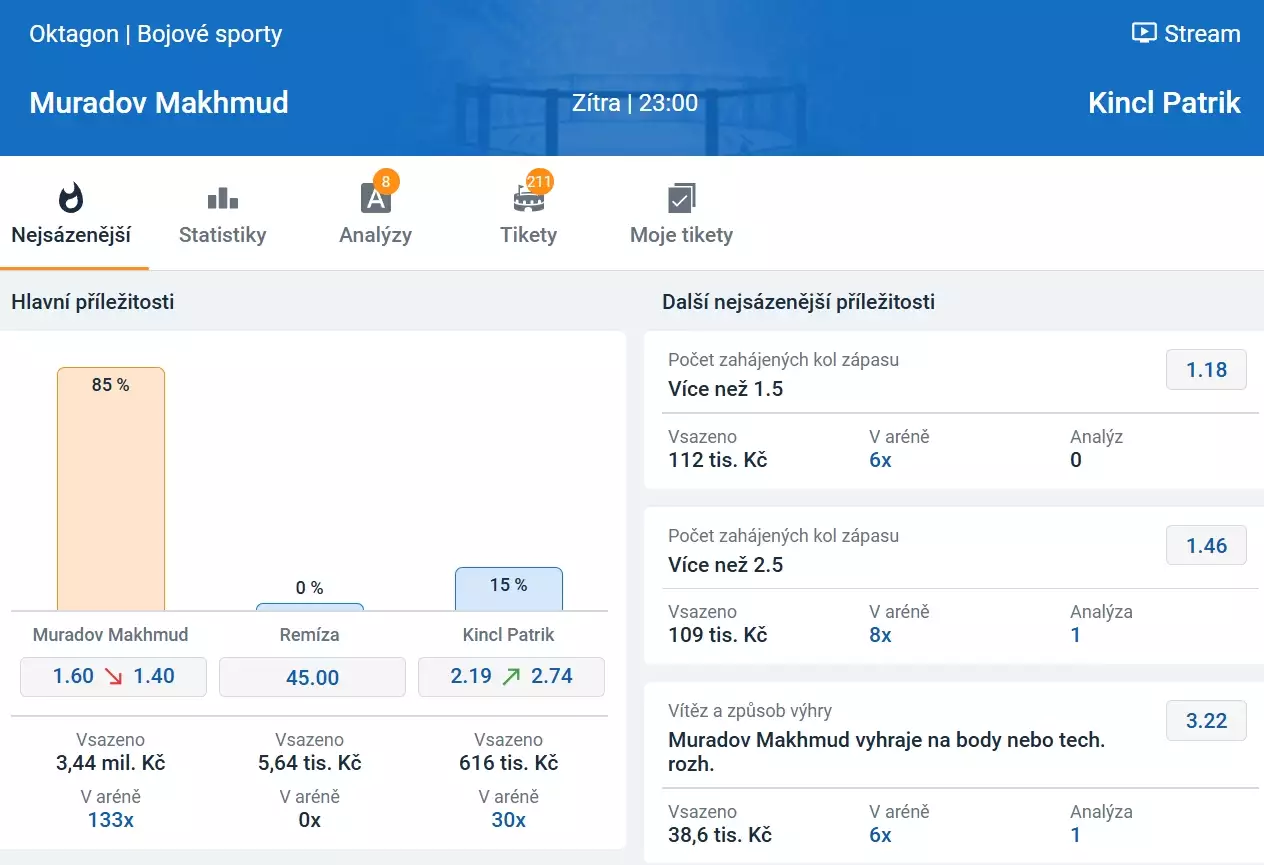The image size is (1264, 865).
Task: Select odds 3.22 for Muradov on points
Action: pos(1206,720)
